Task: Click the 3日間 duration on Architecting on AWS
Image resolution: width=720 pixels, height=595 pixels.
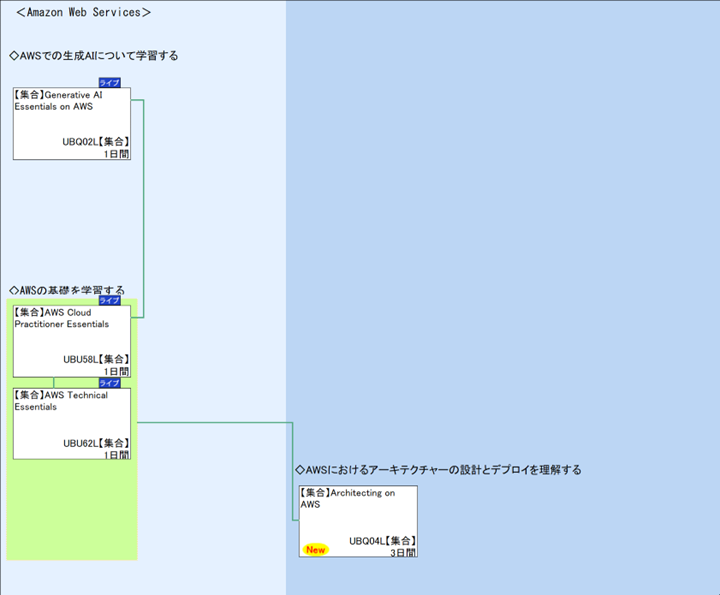Action: pyautogui.click(x=403, y=553)
